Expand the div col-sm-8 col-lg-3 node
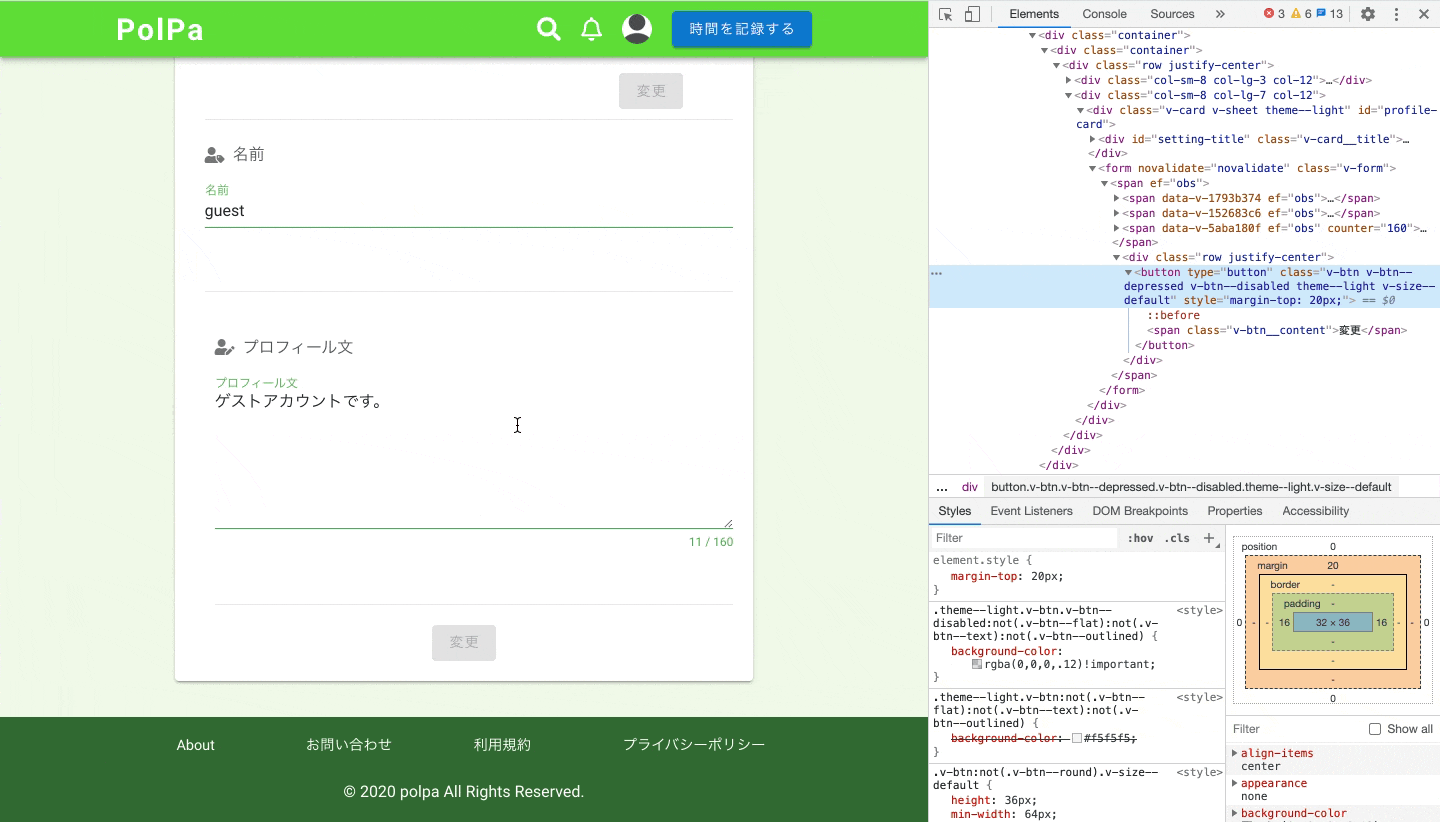Screen dimensions: 1440x822 [x=1069, y=80]
